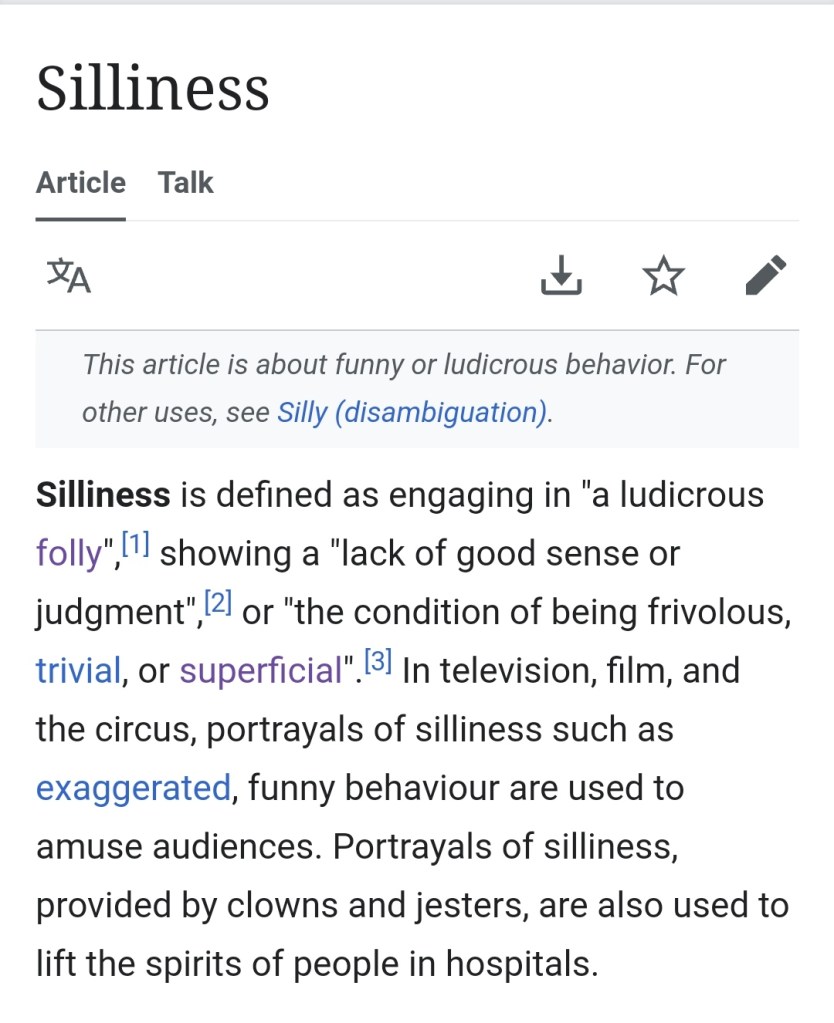Follow the "folly" link
The height and width of the screenshot is (1023, 834).
[69, 553]
